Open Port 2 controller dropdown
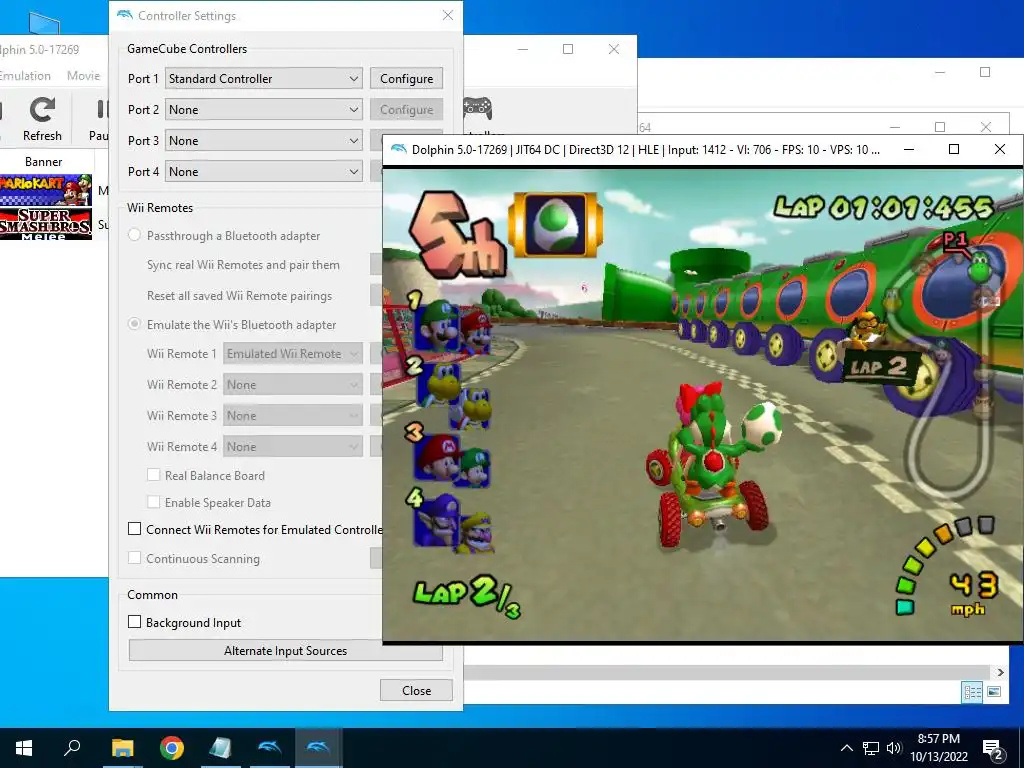The height and width of the screenshot is (768, 1024). pyautogui.click(x=264, y=110)
